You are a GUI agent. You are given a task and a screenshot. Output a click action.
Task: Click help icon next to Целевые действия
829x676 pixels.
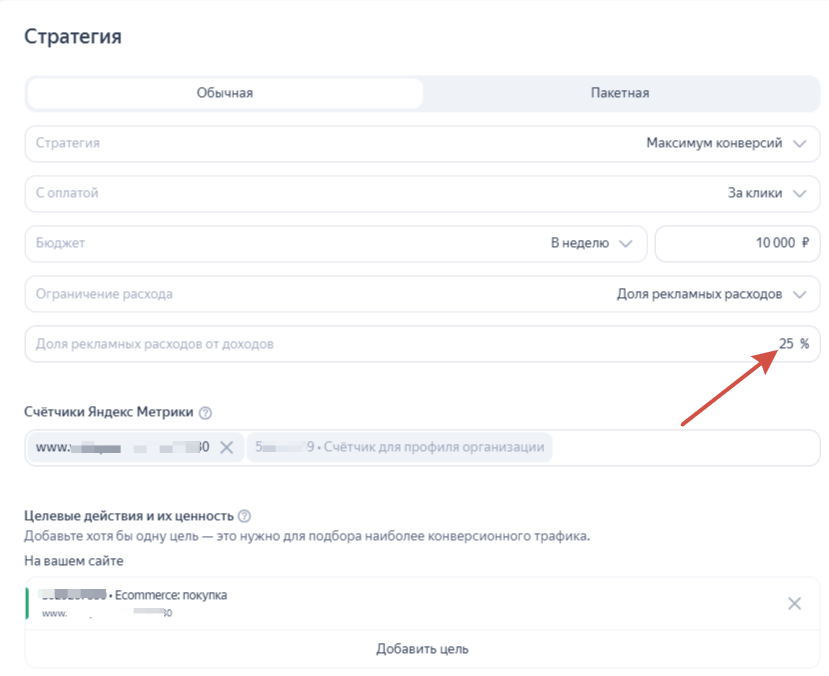pyautogui.click(x=244, y=516)
